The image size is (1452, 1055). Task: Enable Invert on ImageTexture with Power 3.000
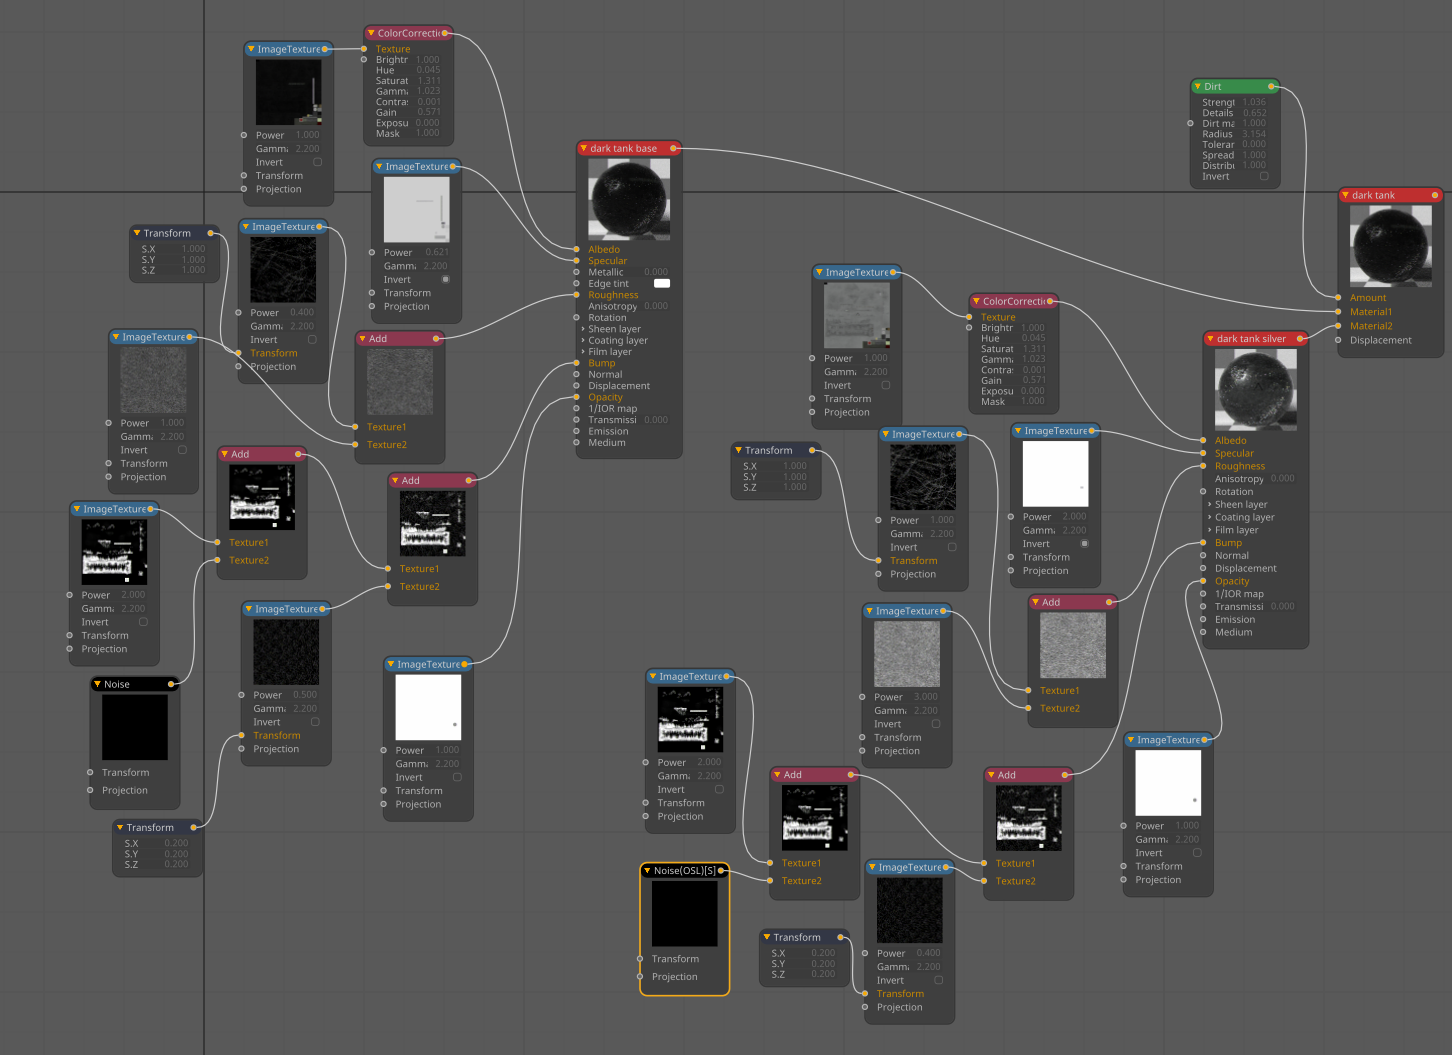pos(936,724)
